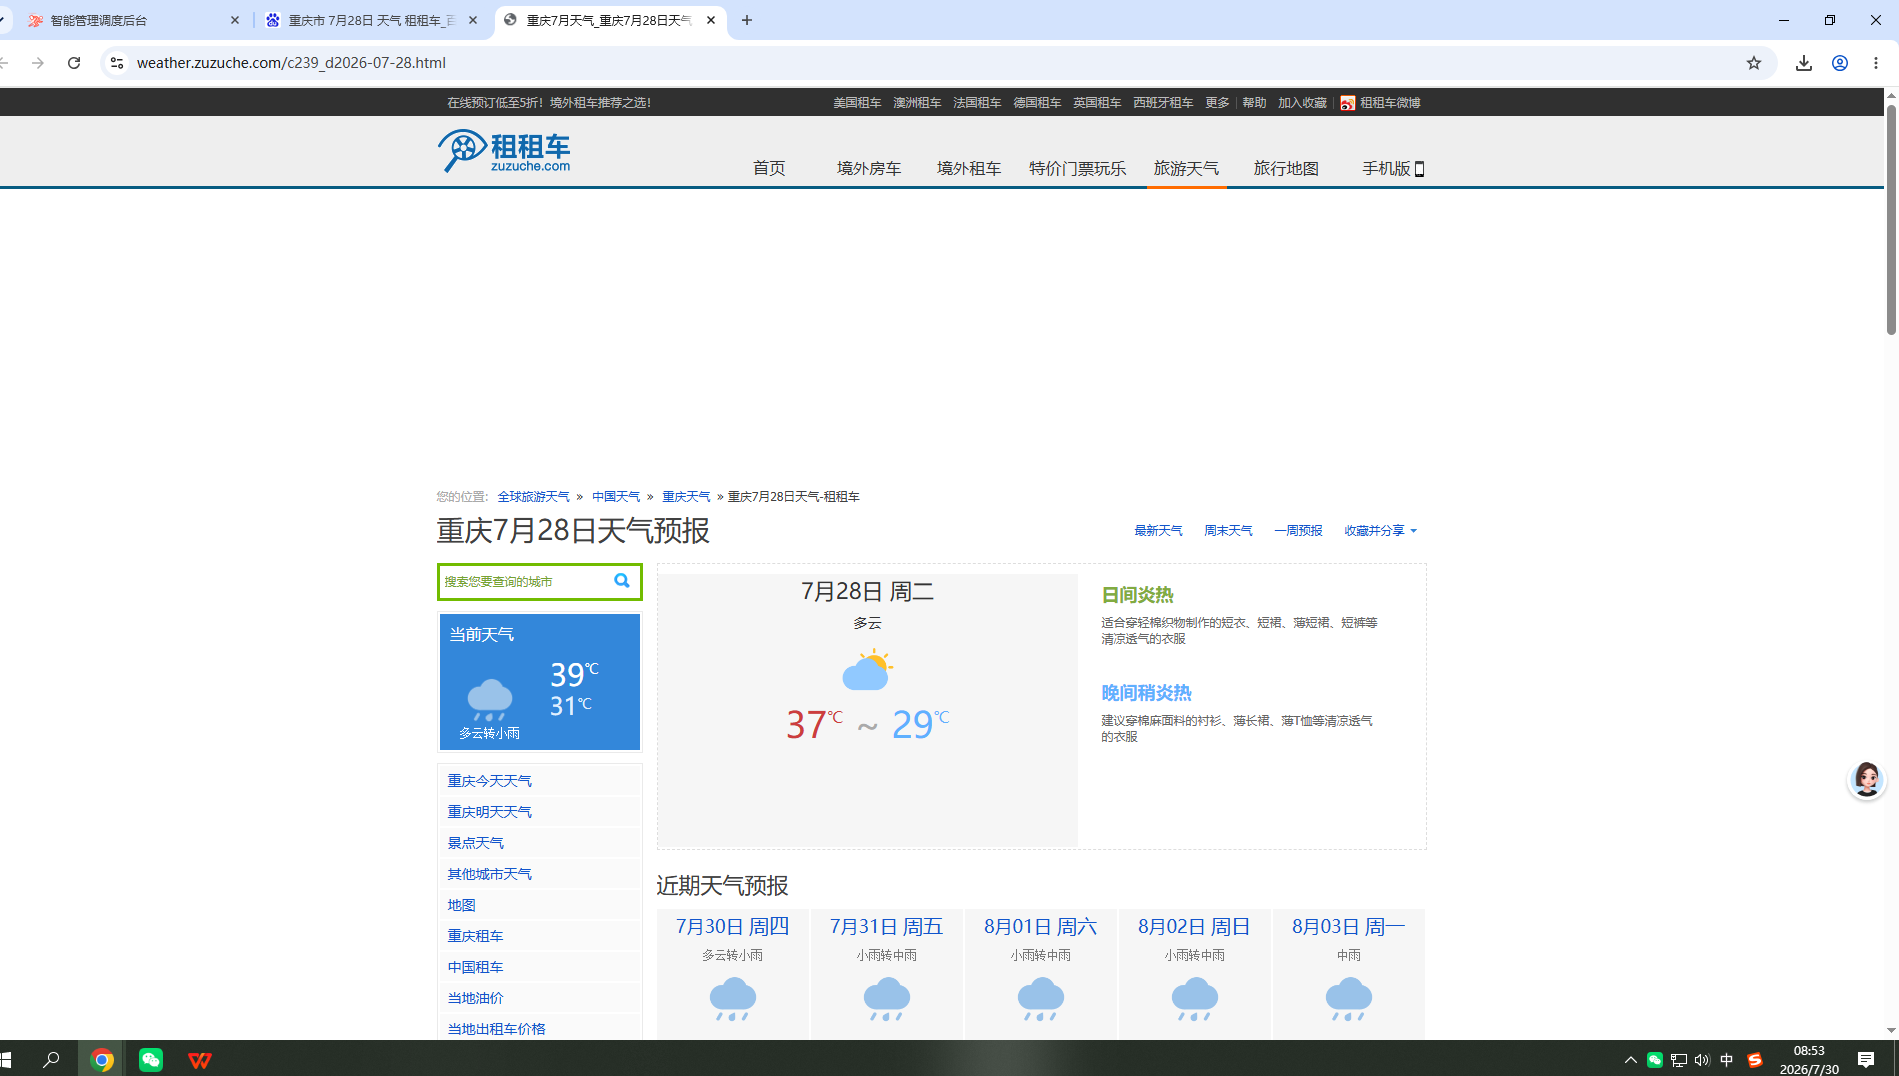
Task: Open WeChat from the taskbar
Action: [x=151, y=1060]
